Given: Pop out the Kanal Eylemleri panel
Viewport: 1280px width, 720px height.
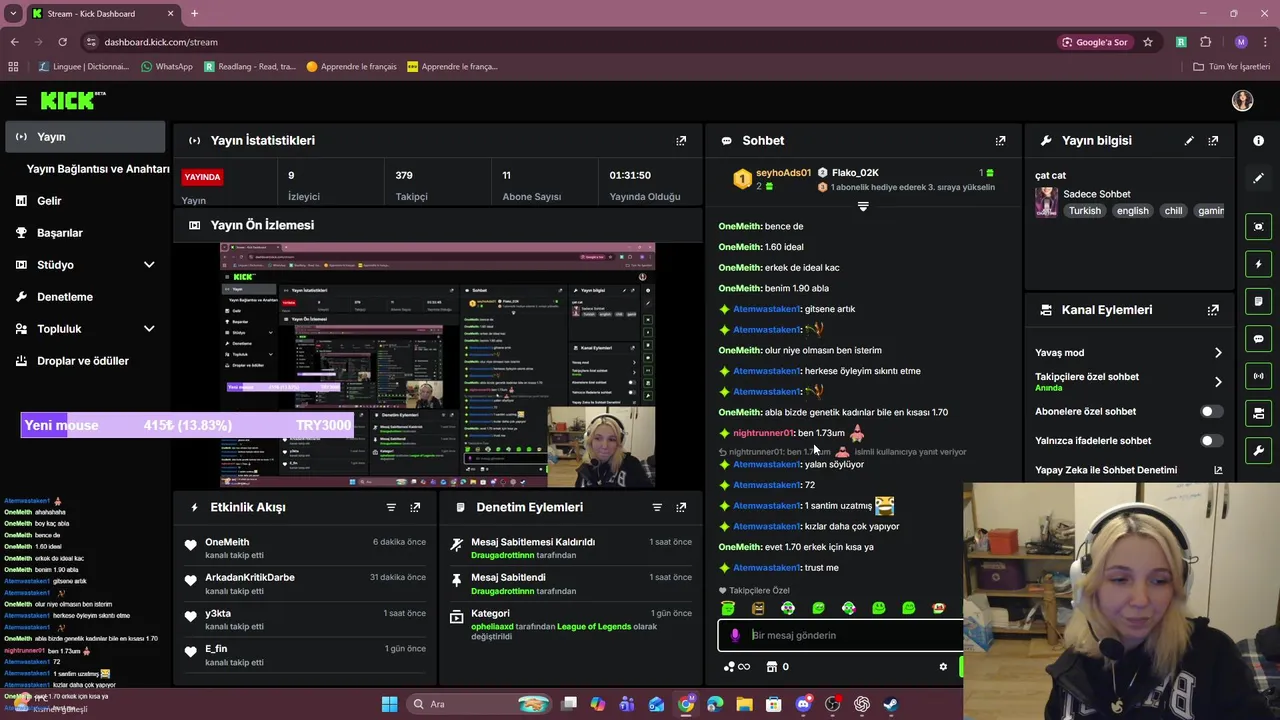Looking at the screenshot, I should point(1213,310).
